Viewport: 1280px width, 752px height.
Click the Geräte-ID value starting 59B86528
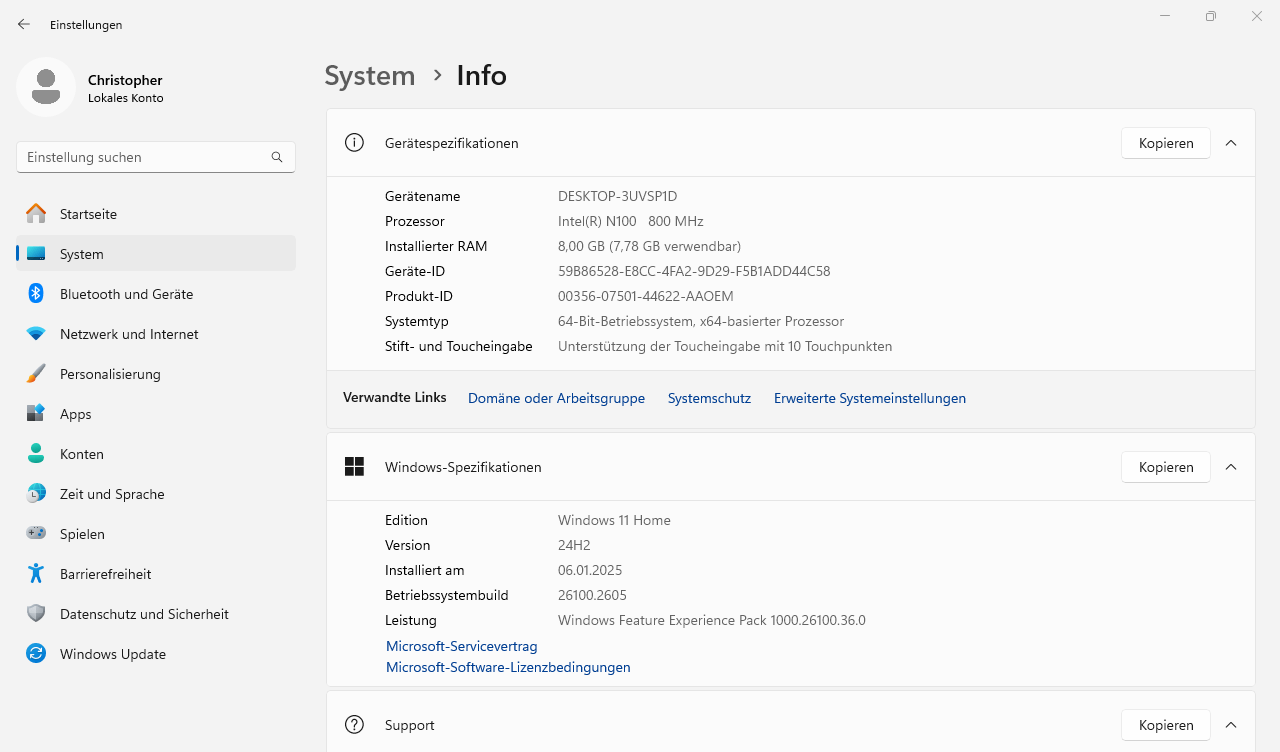[694, 271]
